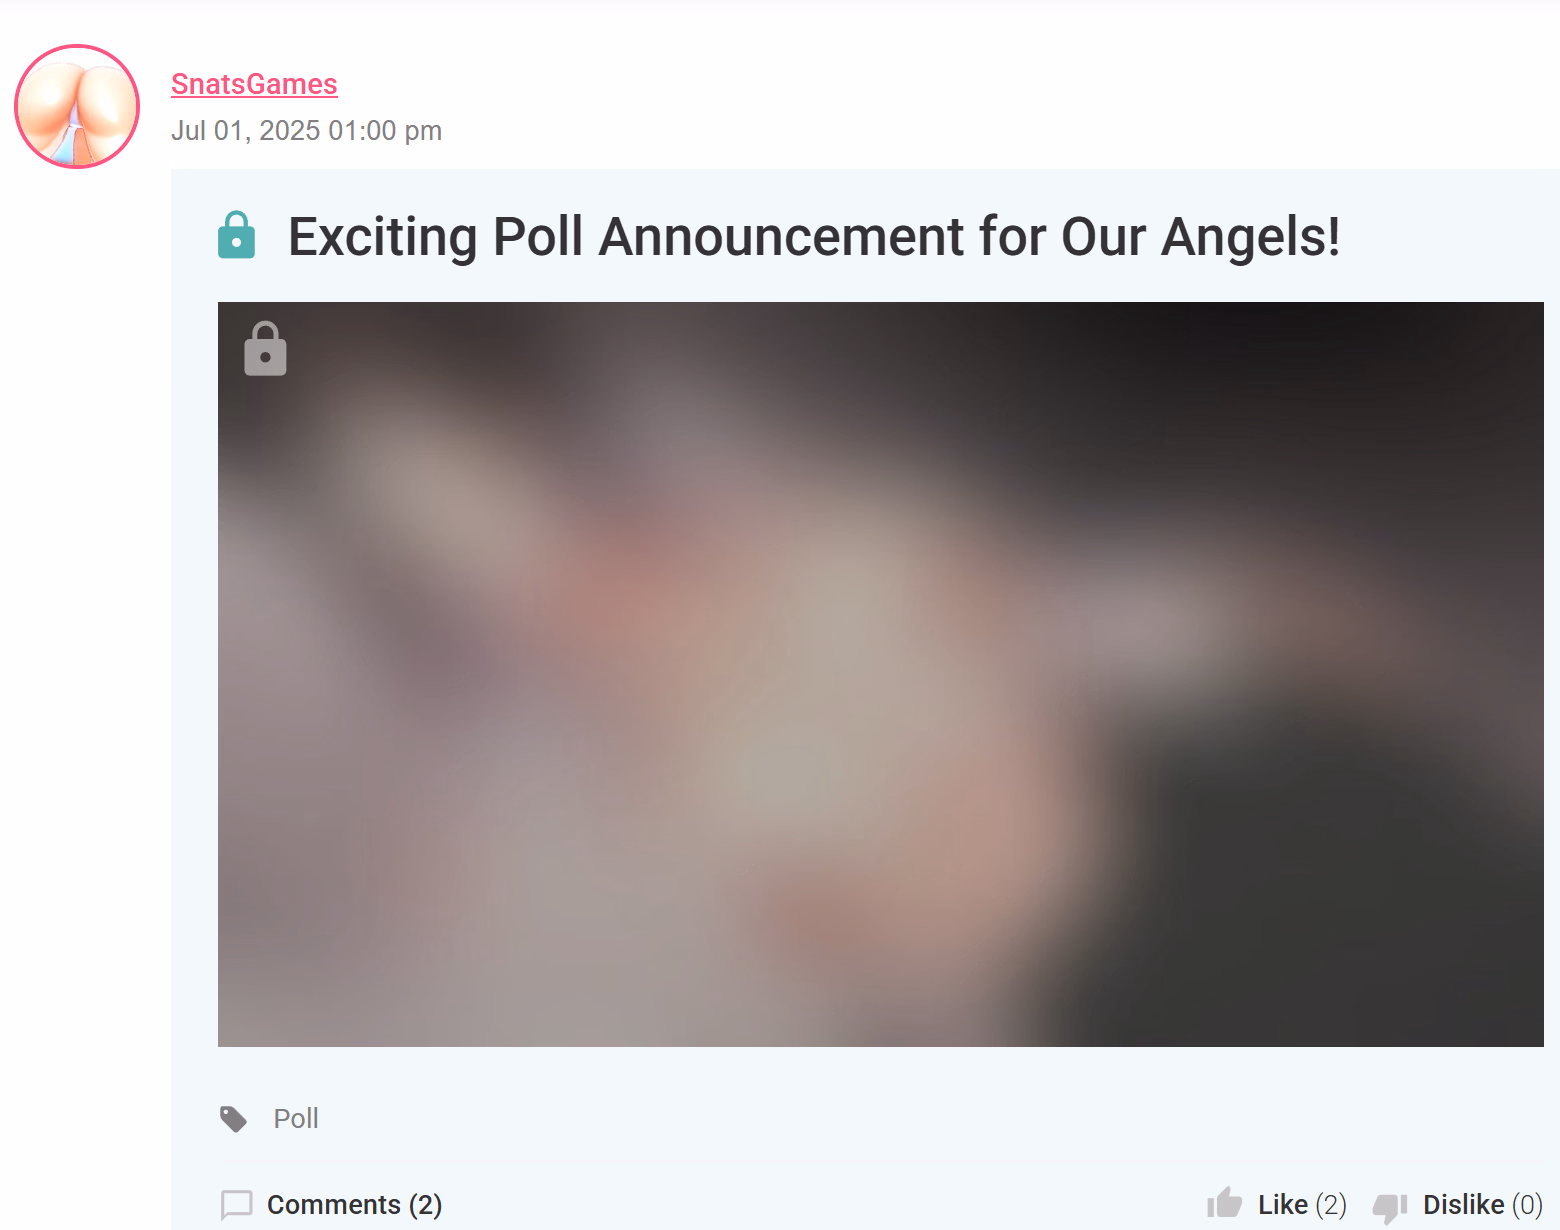Click the 01:00 pm time text

click(385, 131)
